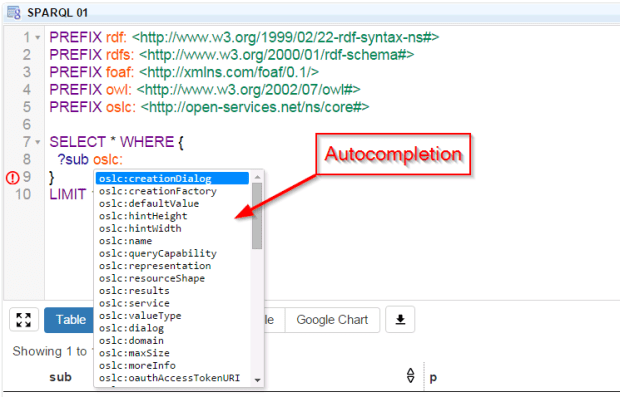Screen dimensions: 620x397
Task: Choose oslc:moreInfo completion
Action: (x=172, y=365)
